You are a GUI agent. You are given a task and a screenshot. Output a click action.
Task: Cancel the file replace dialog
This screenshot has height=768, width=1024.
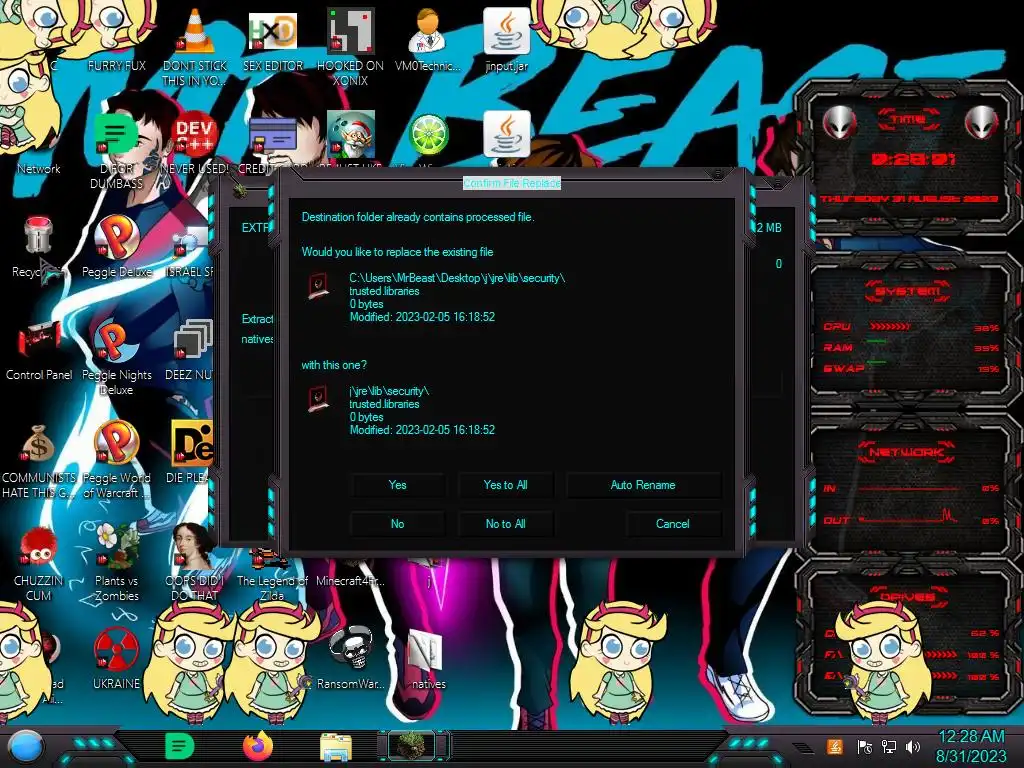coord(673,524)
